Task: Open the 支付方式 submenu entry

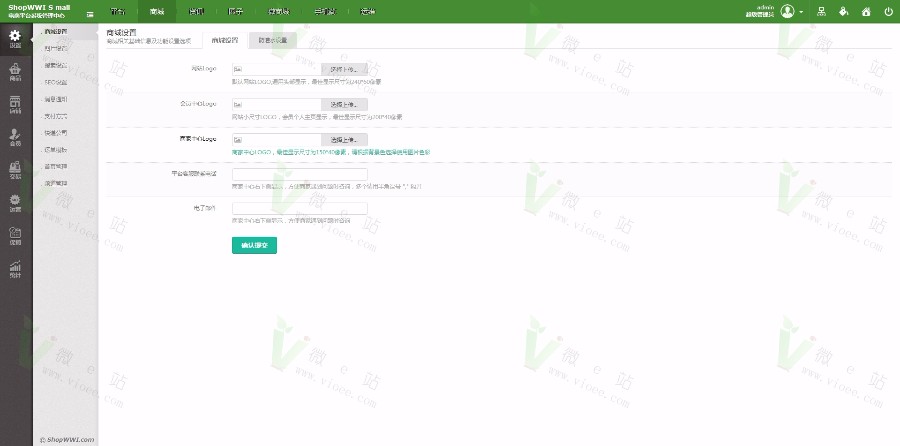Action: 56,116
